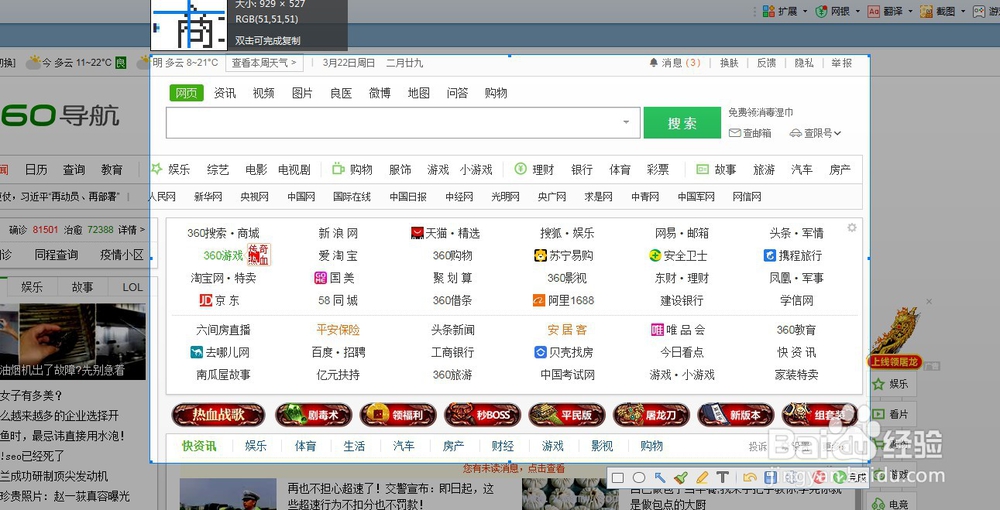Screen dimensions: 1000x510
Task: Open the 人民网 news site link
Action: click(162, 197)
